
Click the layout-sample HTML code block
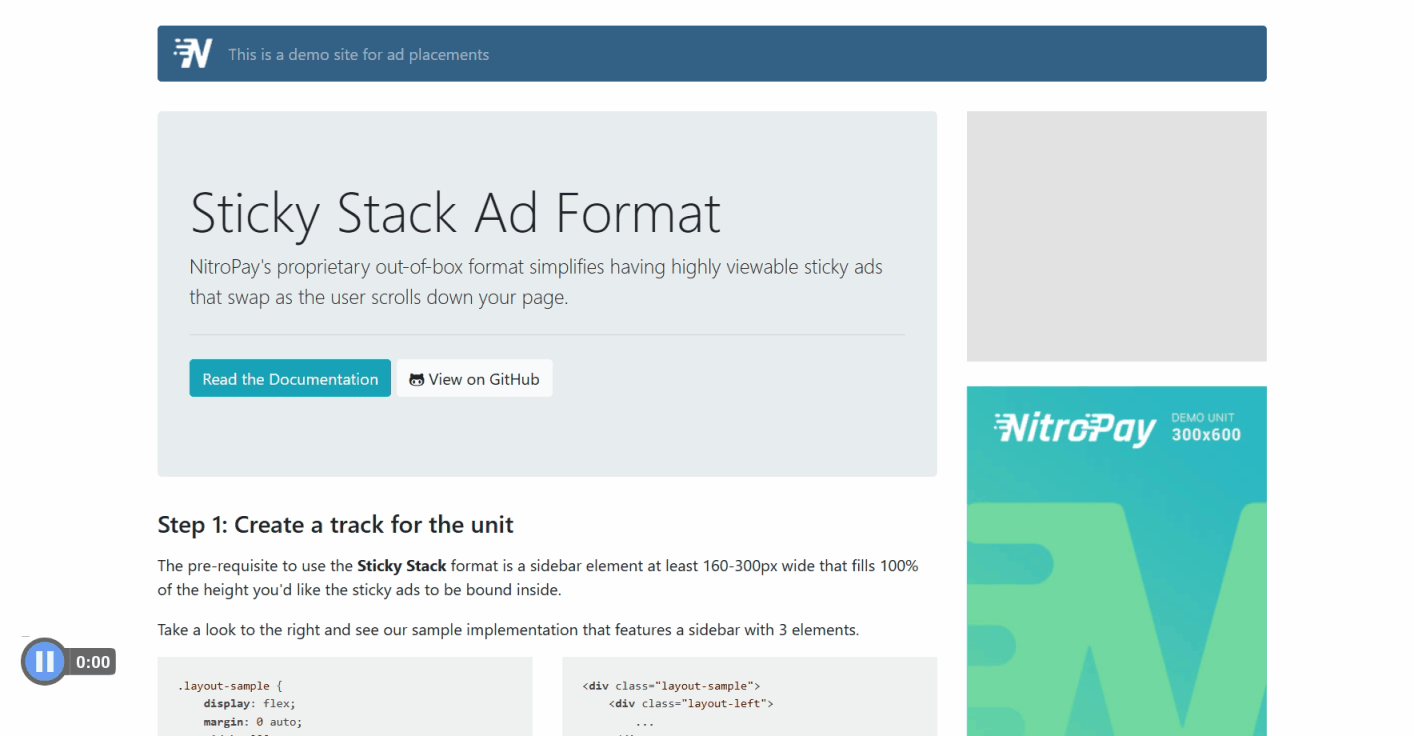point(749,697)
